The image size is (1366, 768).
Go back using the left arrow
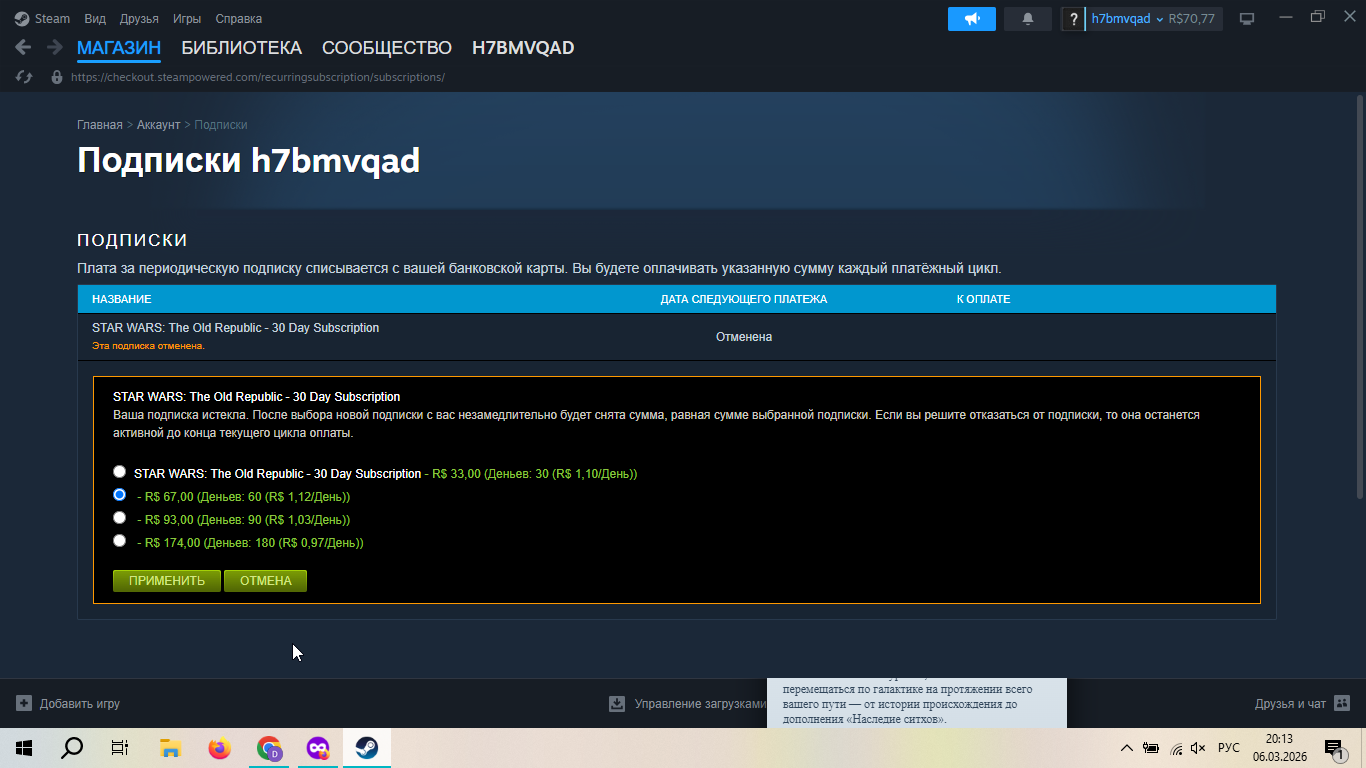pyautogui.click(x=23, y=47)
